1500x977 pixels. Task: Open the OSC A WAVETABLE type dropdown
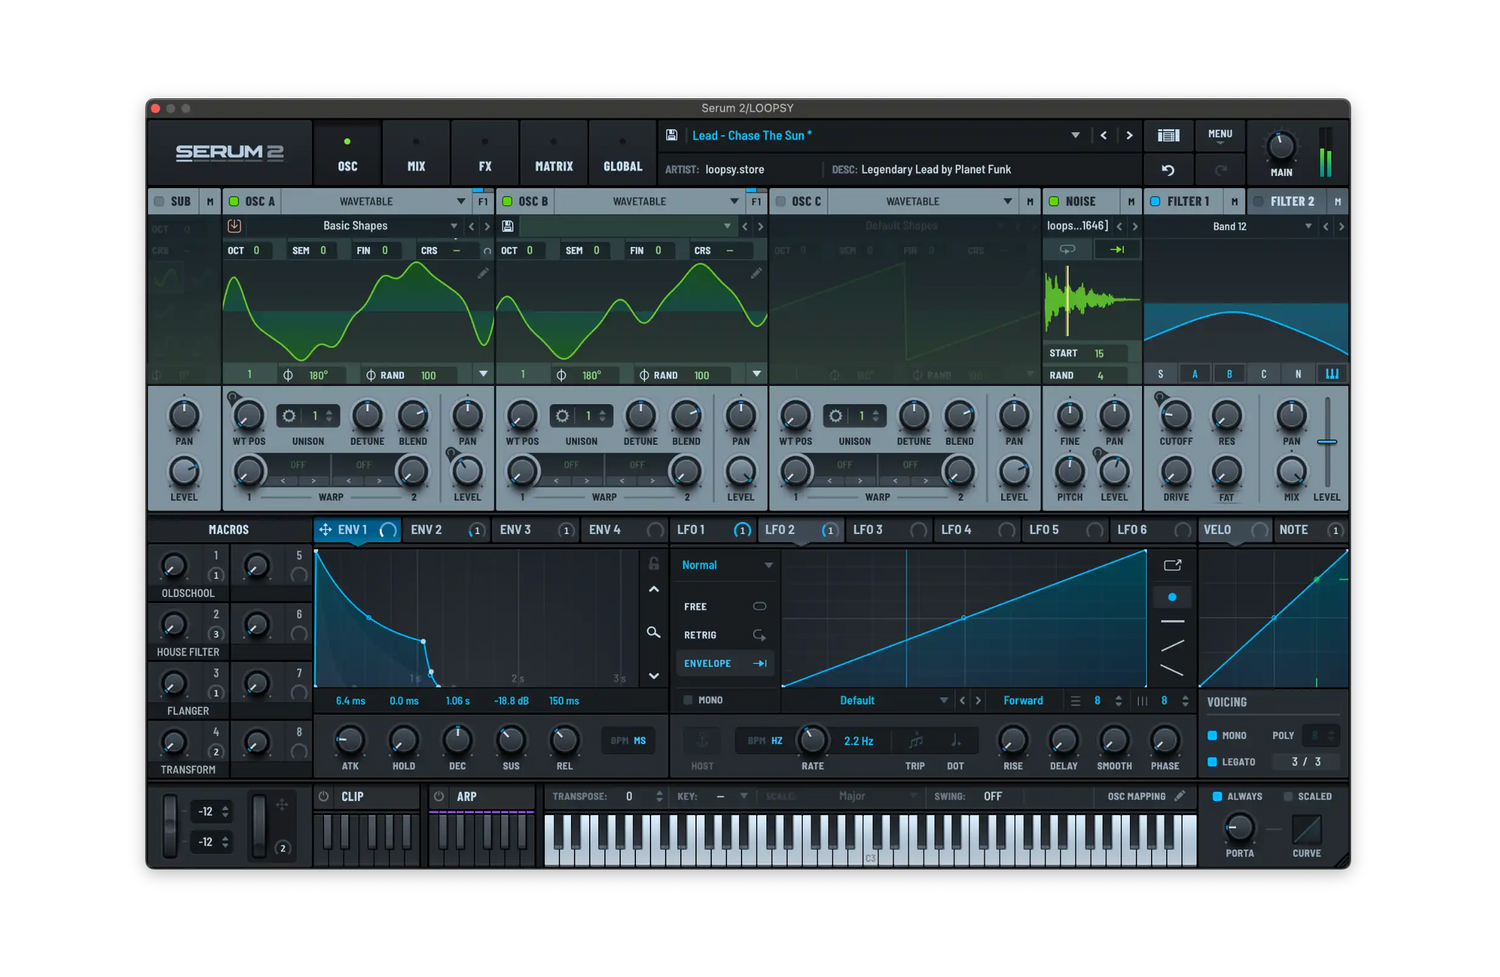point(461,202)
